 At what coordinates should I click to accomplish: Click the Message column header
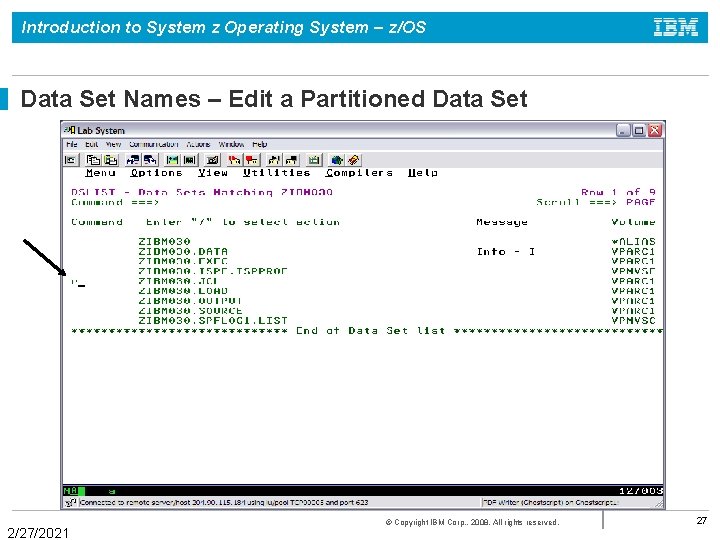point(502,222)
